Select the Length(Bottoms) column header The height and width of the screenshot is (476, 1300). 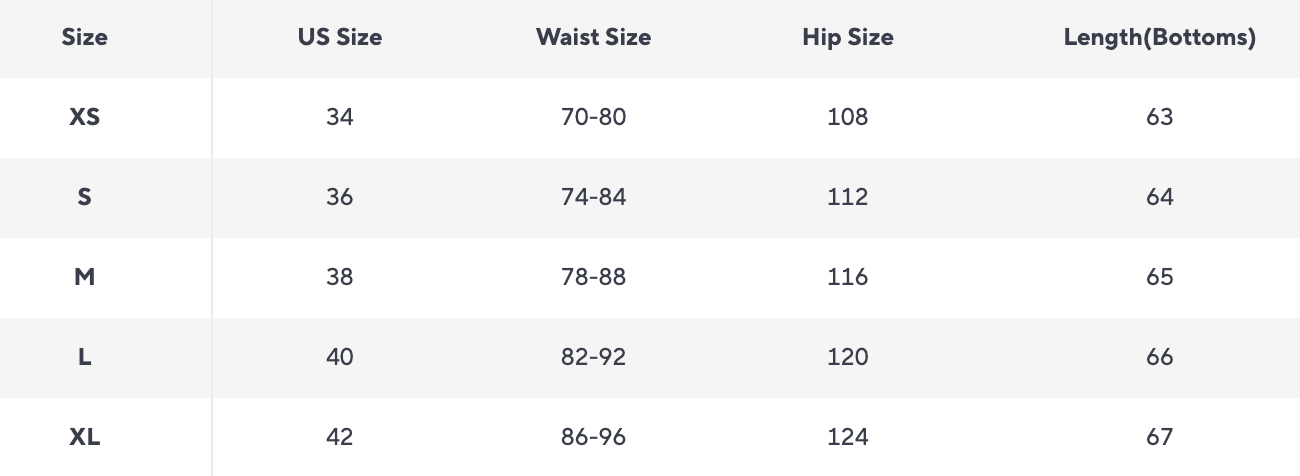pyautogui.click(x=1160, y=38)
